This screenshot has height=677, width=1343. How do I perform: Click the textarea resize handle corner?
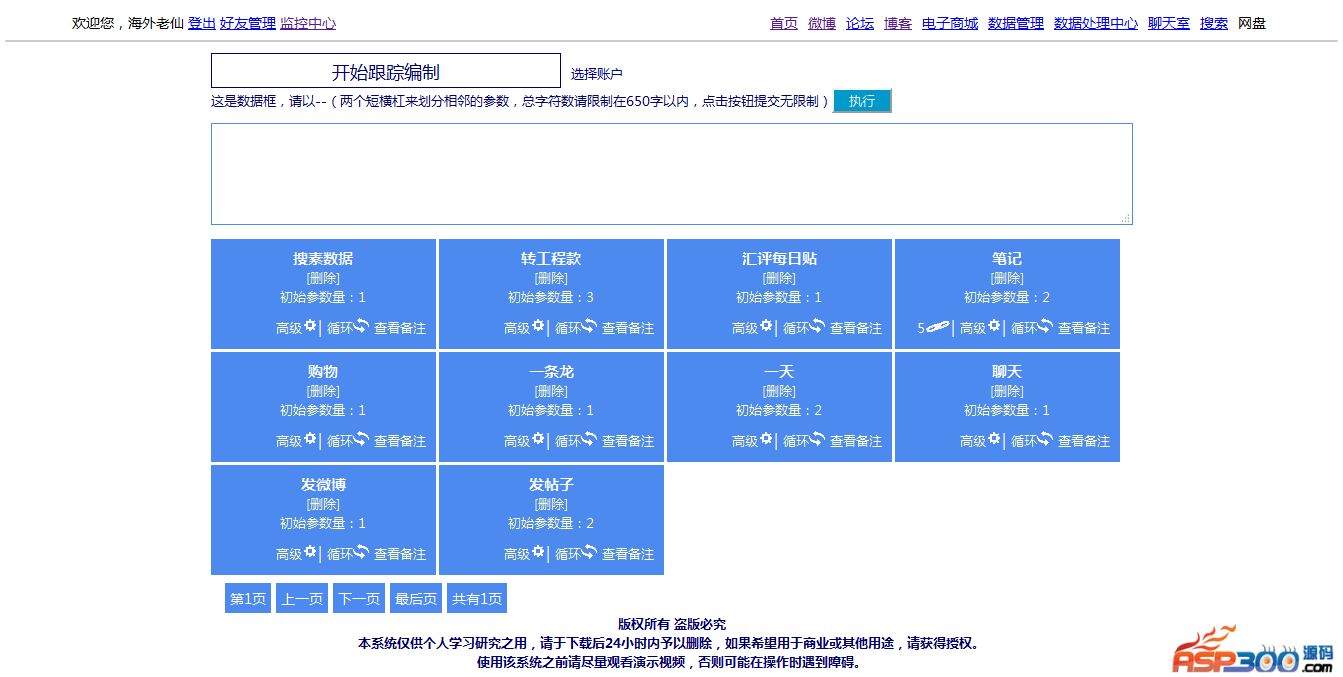[1126, 218]
